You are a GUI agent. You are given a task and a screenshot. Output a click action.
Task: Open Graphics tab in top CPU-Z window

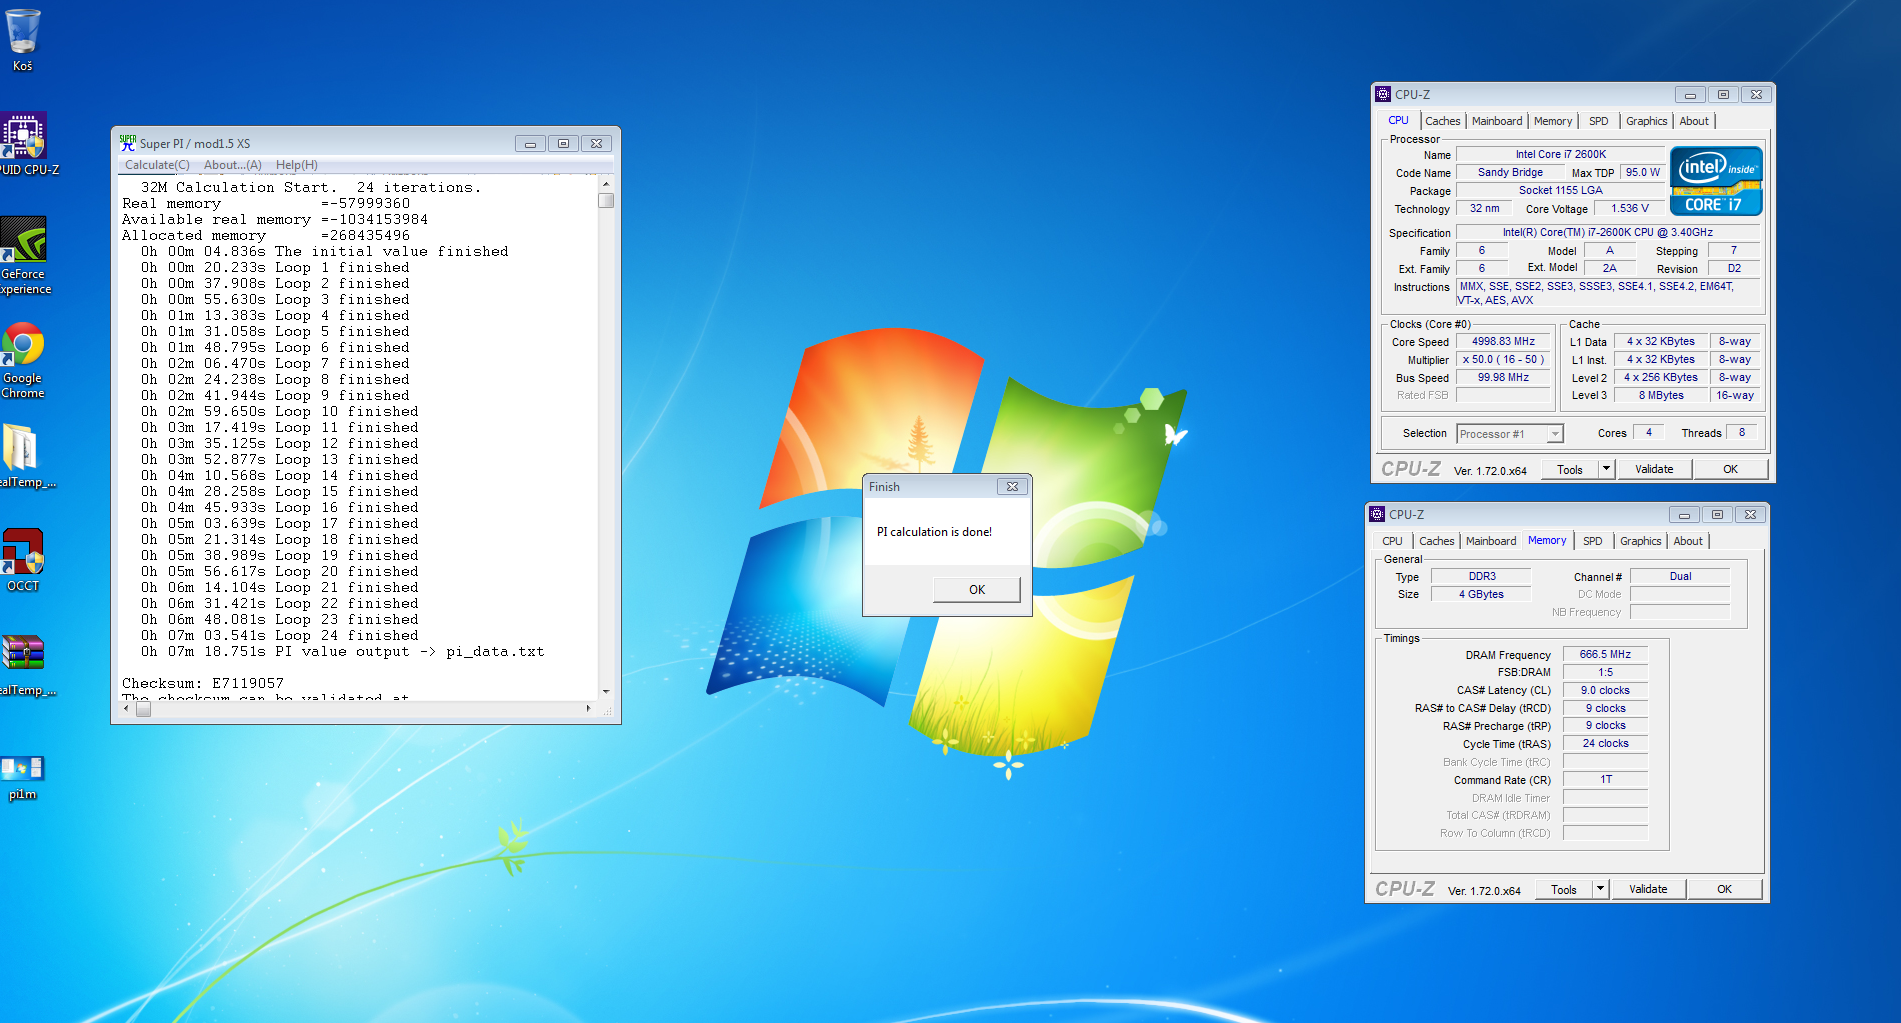(1646, 121)
